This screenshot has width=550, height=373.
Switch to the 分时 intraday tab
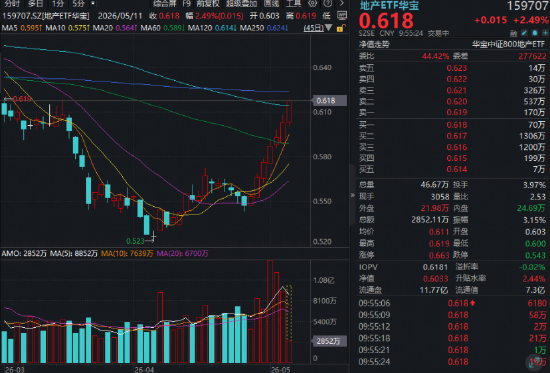coord(12,4)
